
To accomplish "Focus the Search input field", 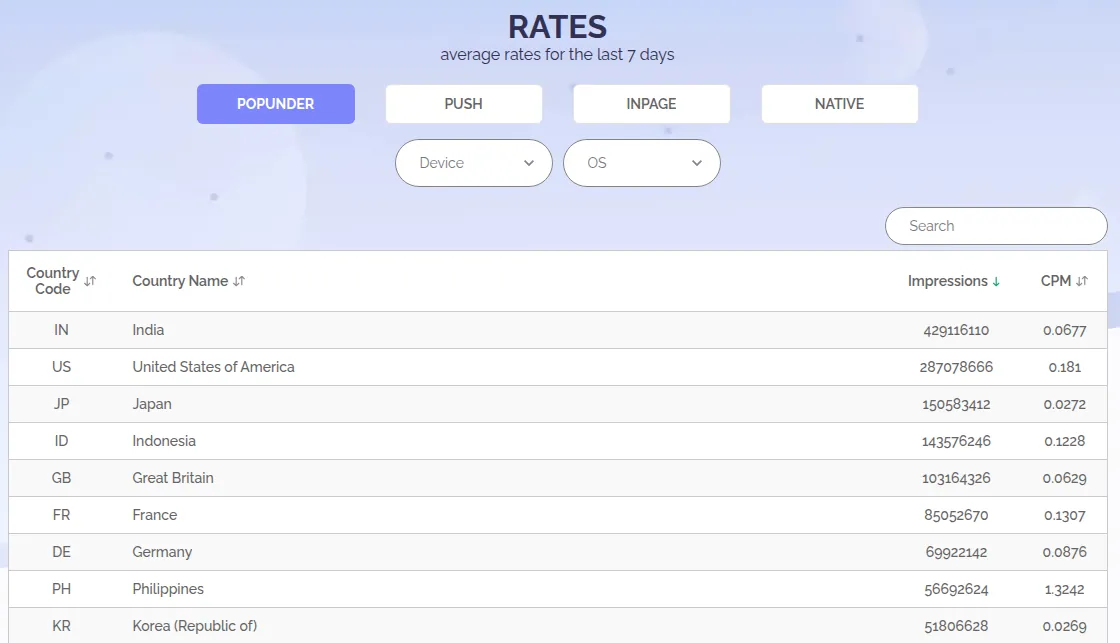I will point(996,226).
